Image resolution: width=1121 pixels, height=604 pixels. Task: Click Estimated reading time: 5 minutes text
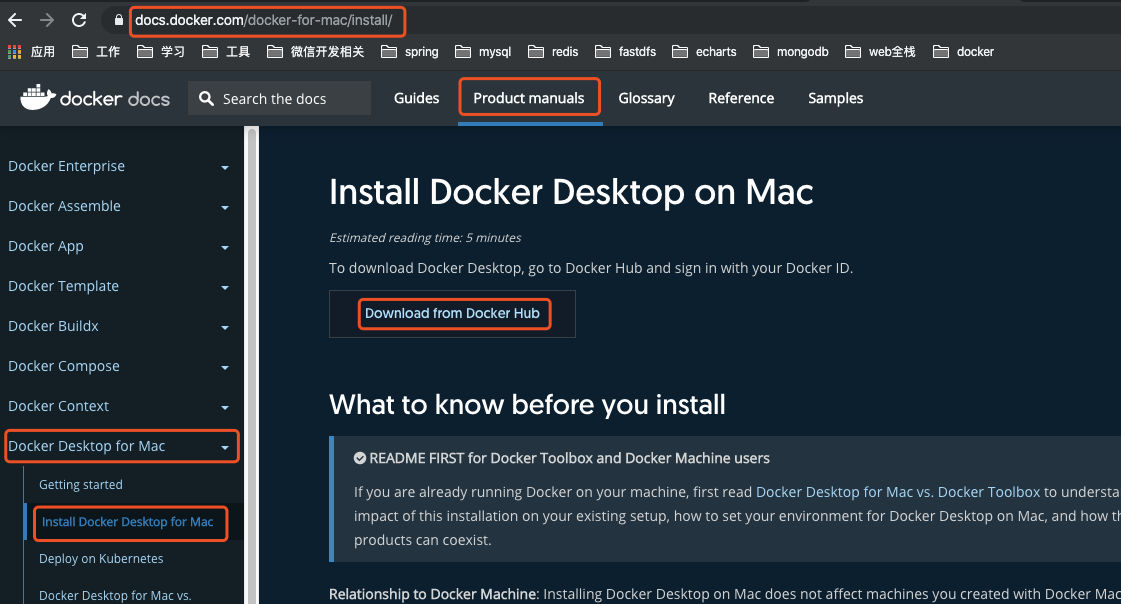(x=425, y=237)
